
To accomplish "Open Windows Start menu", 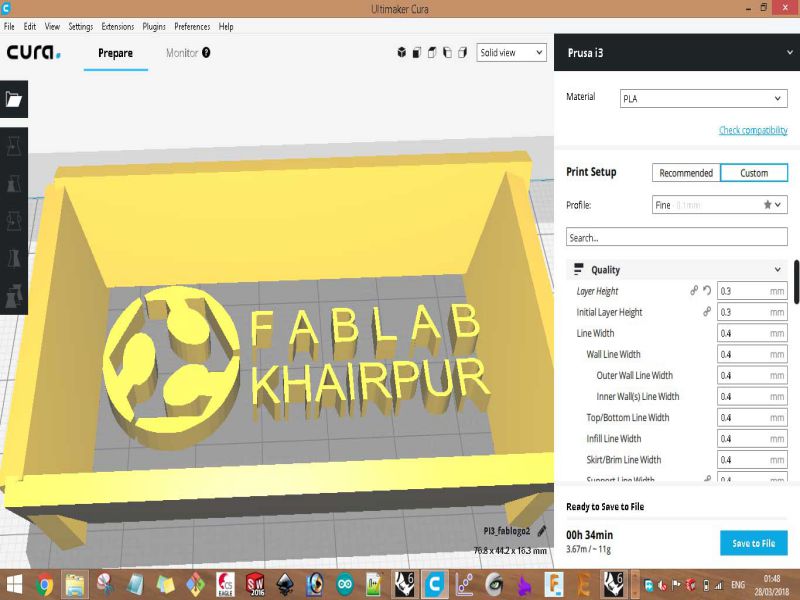I will [x=14, y=584].
